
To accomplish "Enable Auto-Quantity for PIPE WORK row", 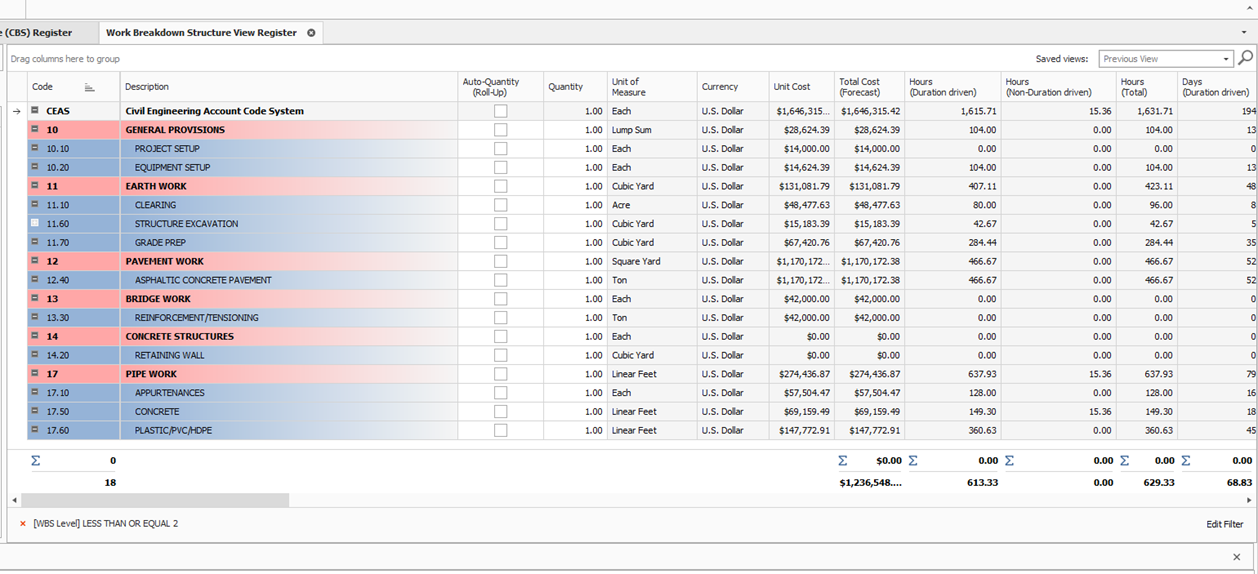I will tap(500, 374).
